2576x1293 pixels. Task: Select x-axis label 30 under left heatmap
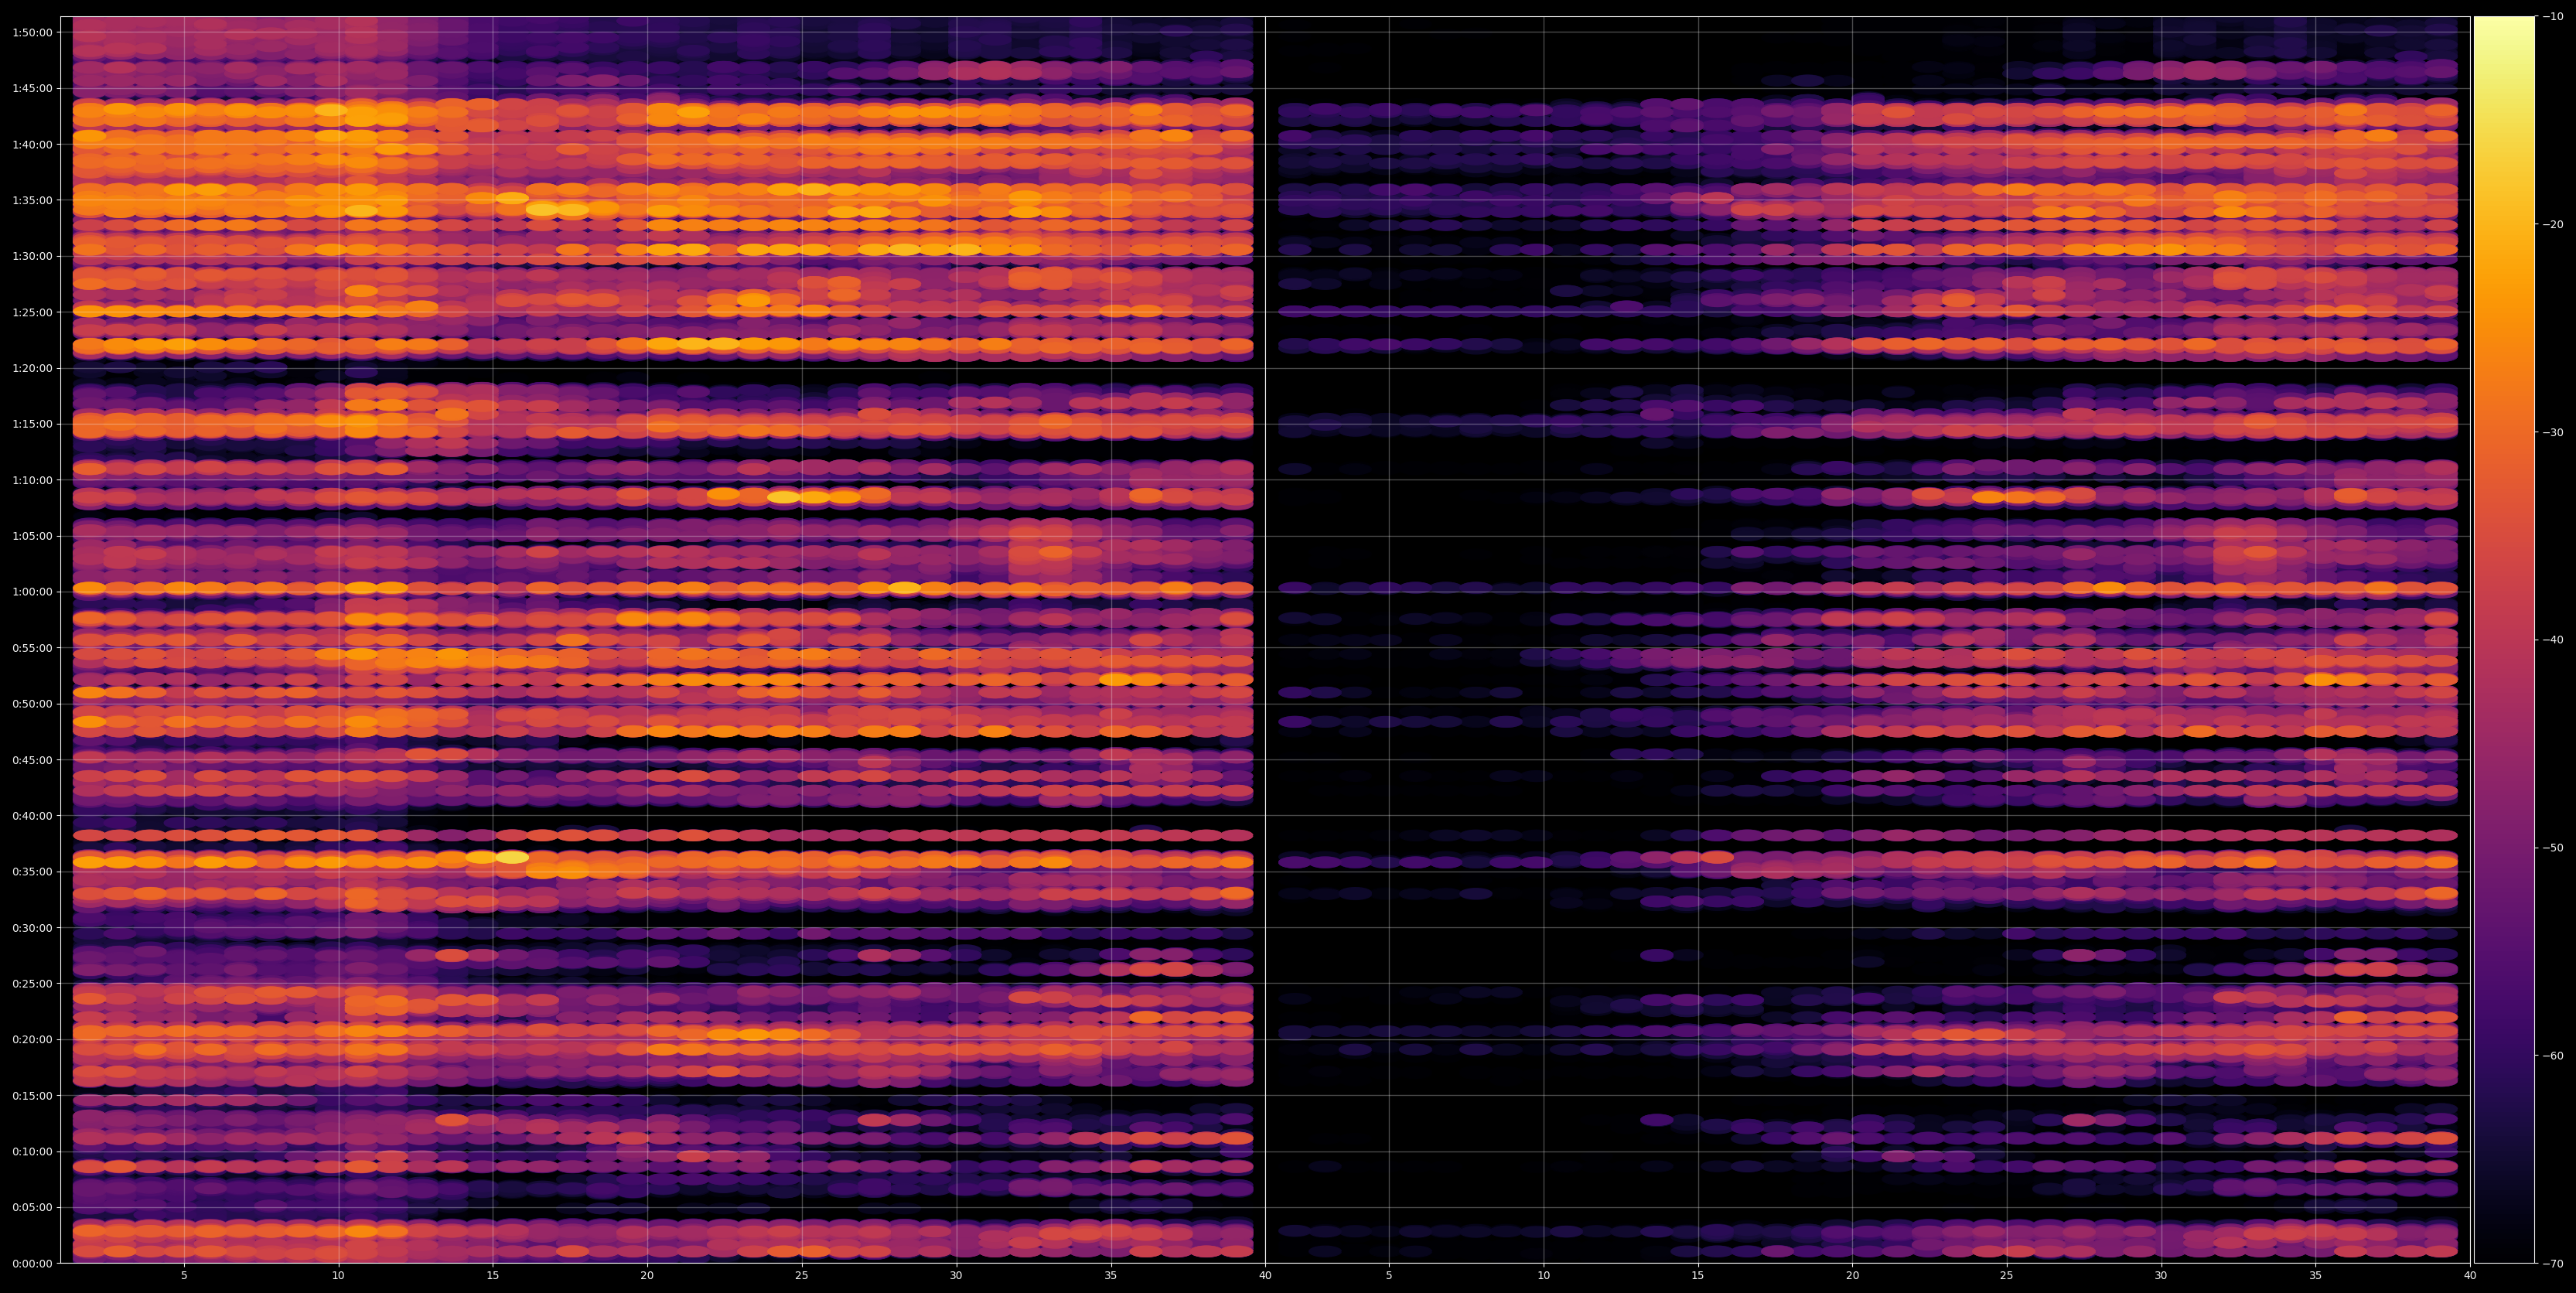click(956, 1276)
